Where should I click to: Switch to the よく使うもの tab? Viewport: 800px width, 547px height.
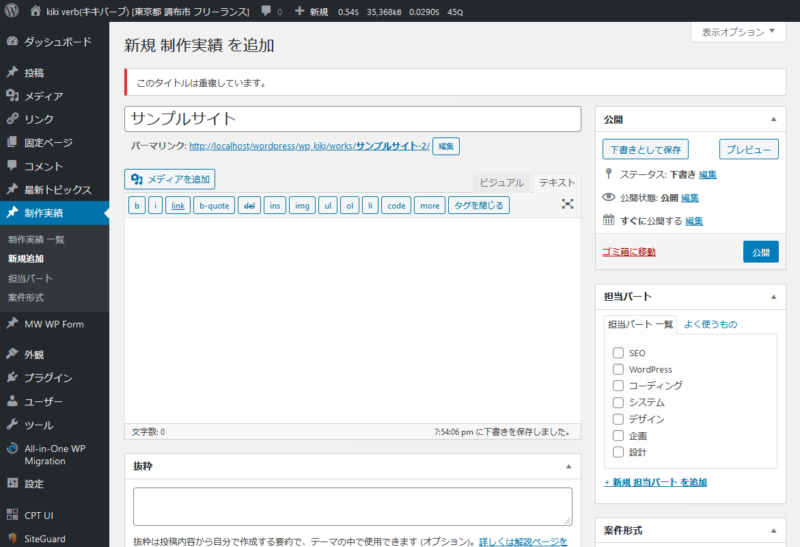pyautogui.click(x=710, y=324)
